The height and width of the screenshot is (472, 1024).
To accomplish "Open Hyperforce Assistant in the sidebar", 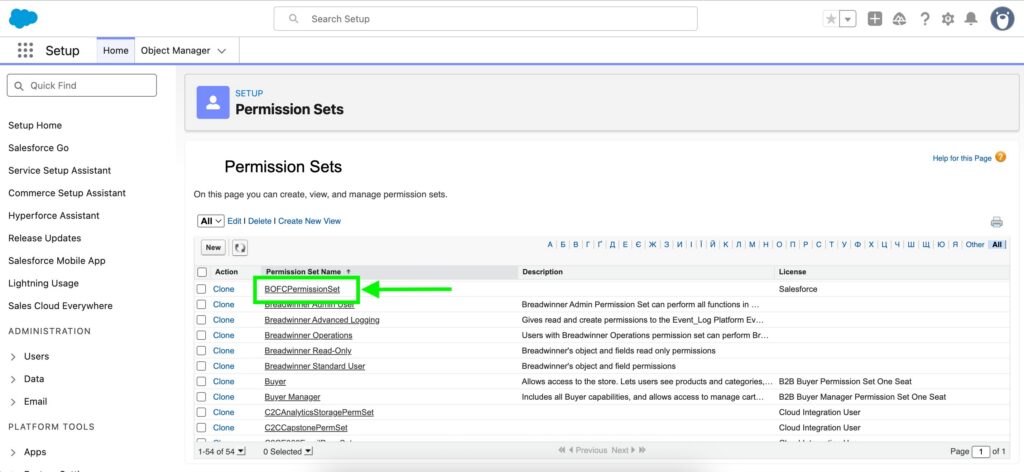I will pyautogui.click(x=54, y=215).
